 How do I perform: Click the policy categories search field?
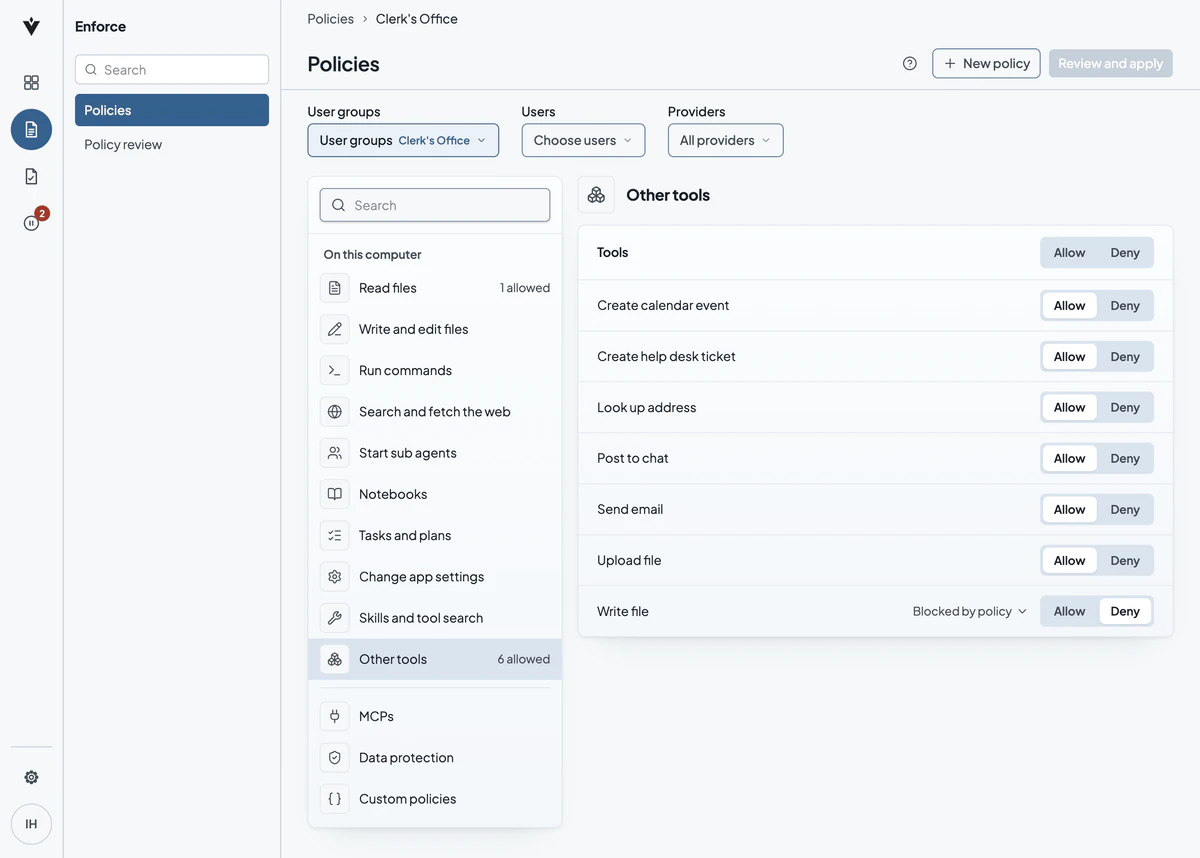pyautogui.click(x=435, y=205)
